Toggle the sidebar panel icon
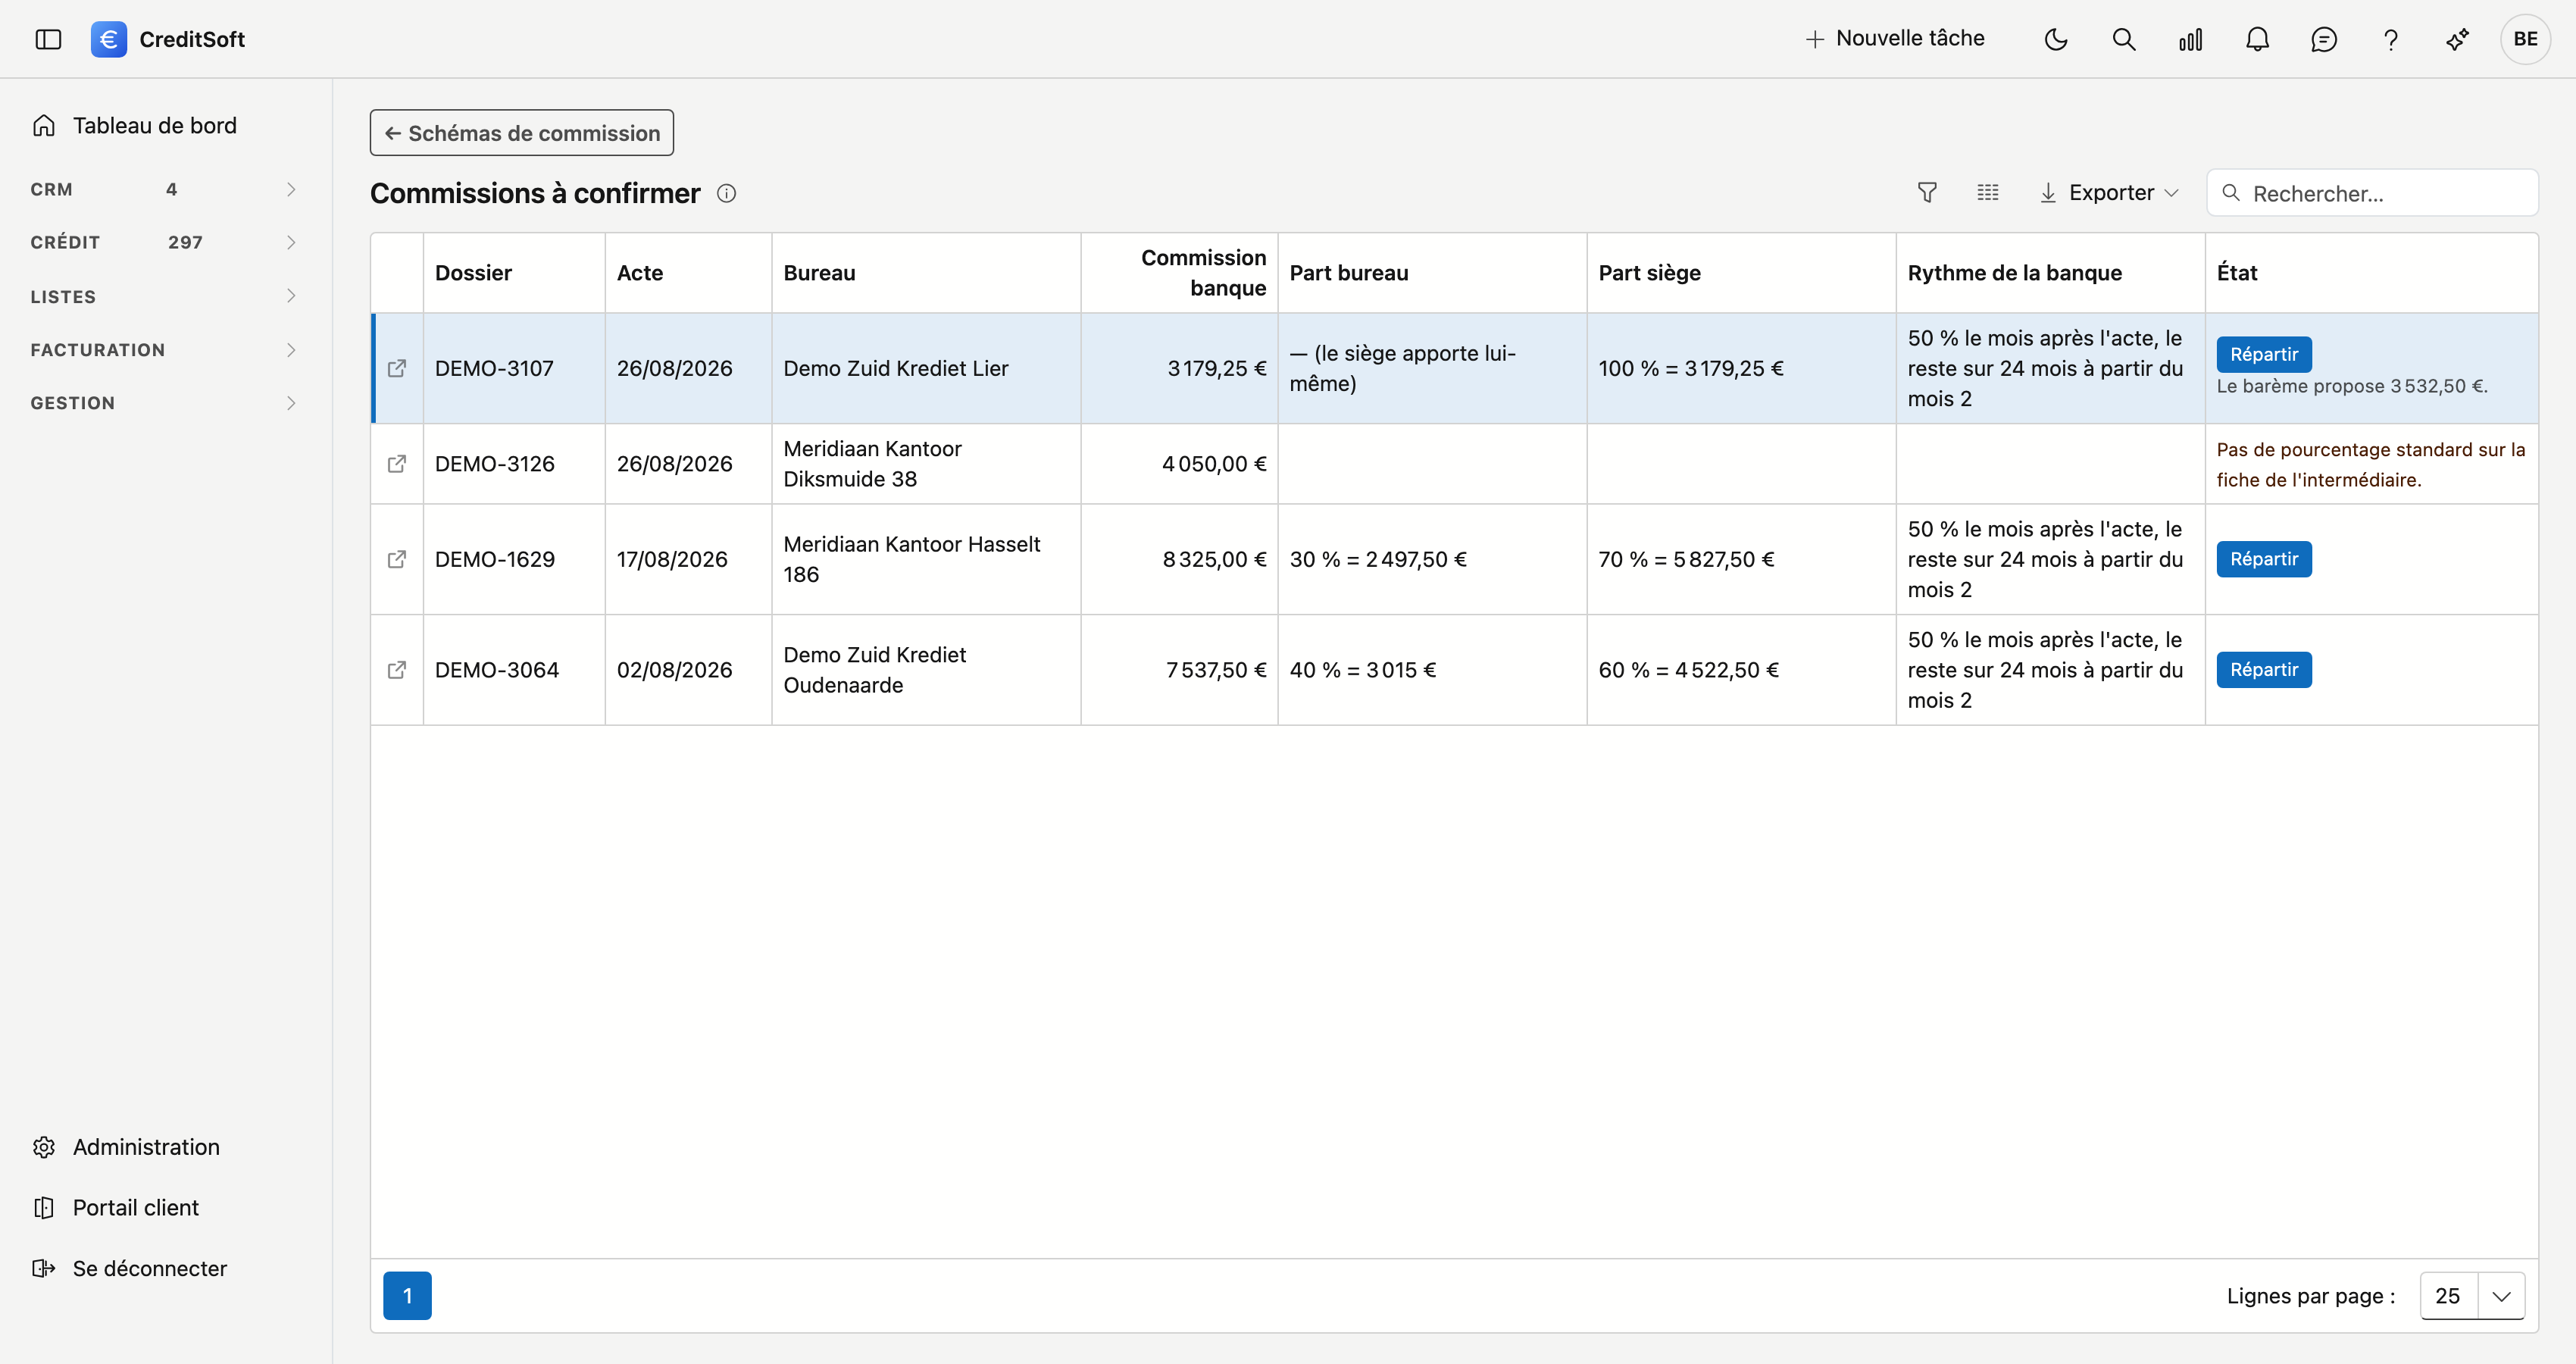The image size is (2576, 1364). (48, 39)
